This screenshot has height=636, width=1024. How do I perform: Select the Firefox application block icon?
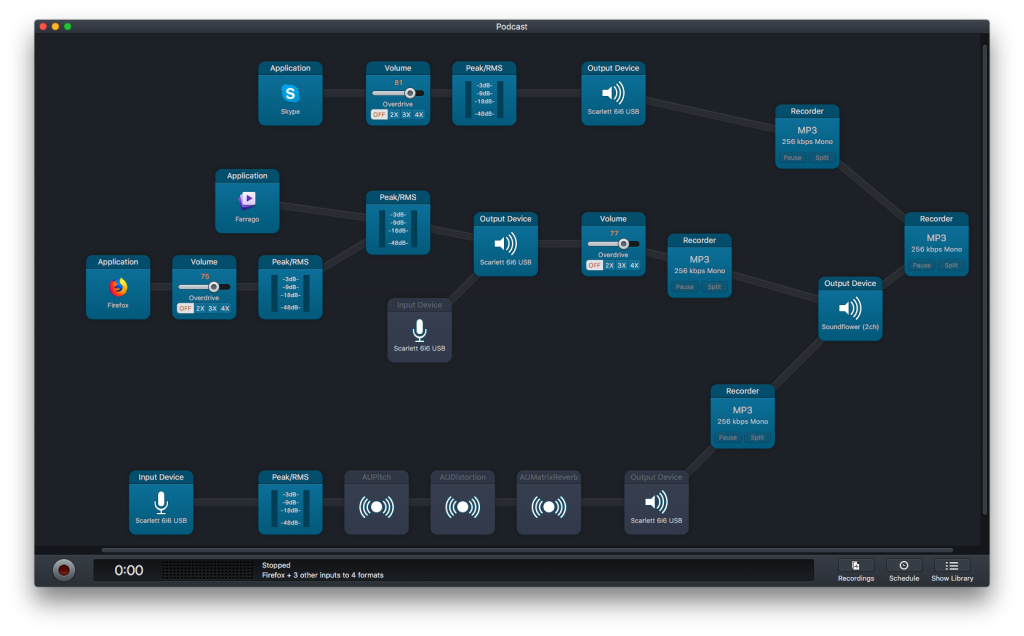click(118, 287)
